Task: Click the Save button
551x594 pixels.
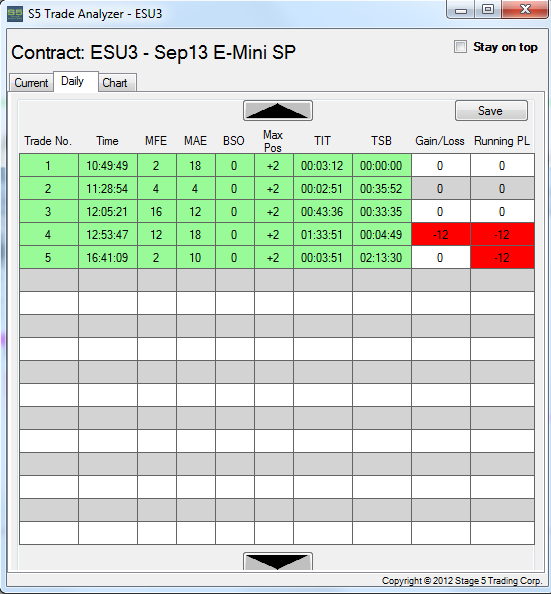Action: 491,111
